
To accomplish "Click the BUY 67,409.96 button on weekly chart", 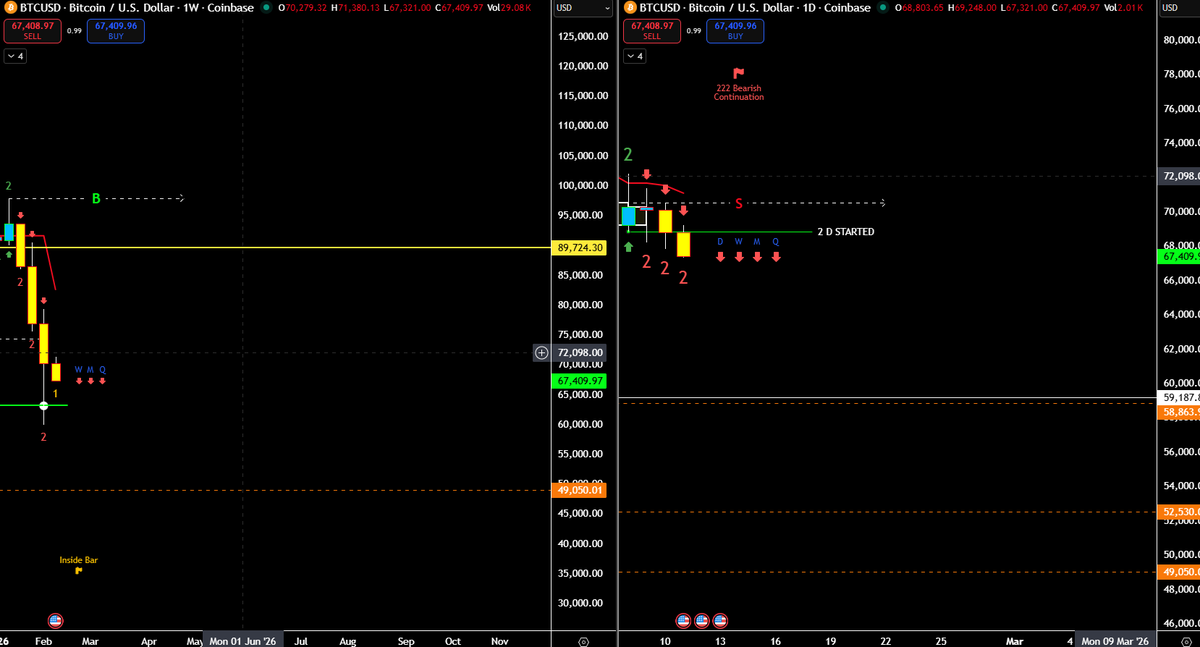I will click(116, 30).
